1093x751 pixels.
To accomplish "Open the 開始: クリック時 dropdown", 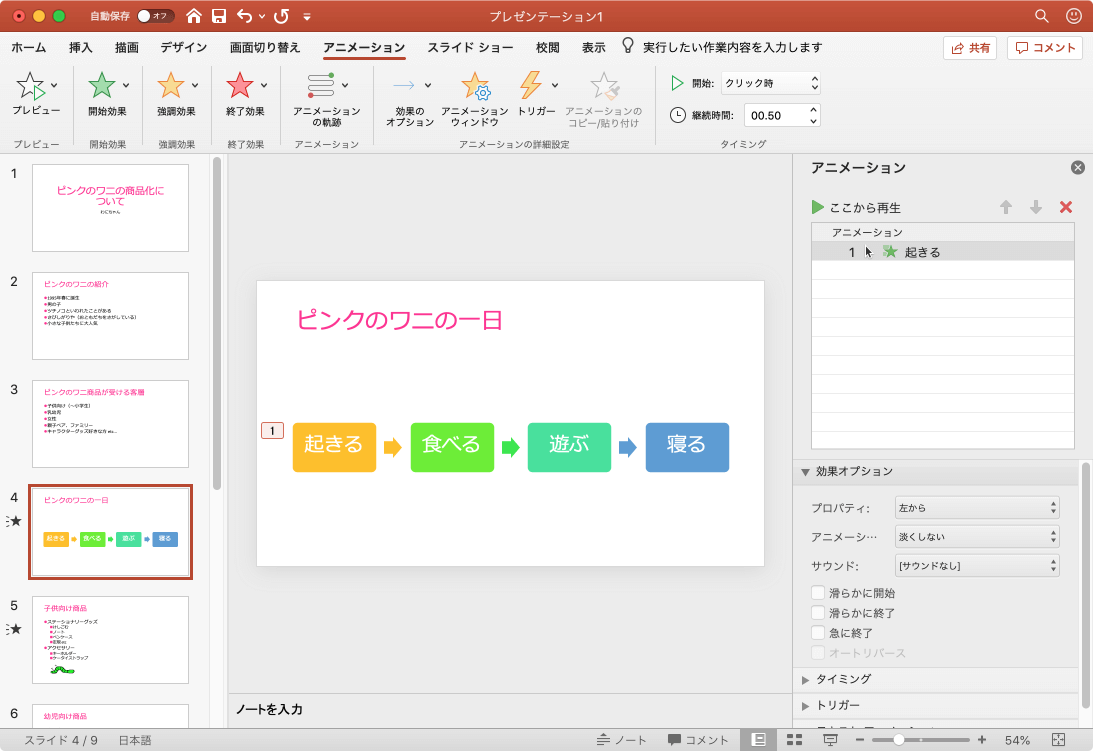I will coord(770,83).
